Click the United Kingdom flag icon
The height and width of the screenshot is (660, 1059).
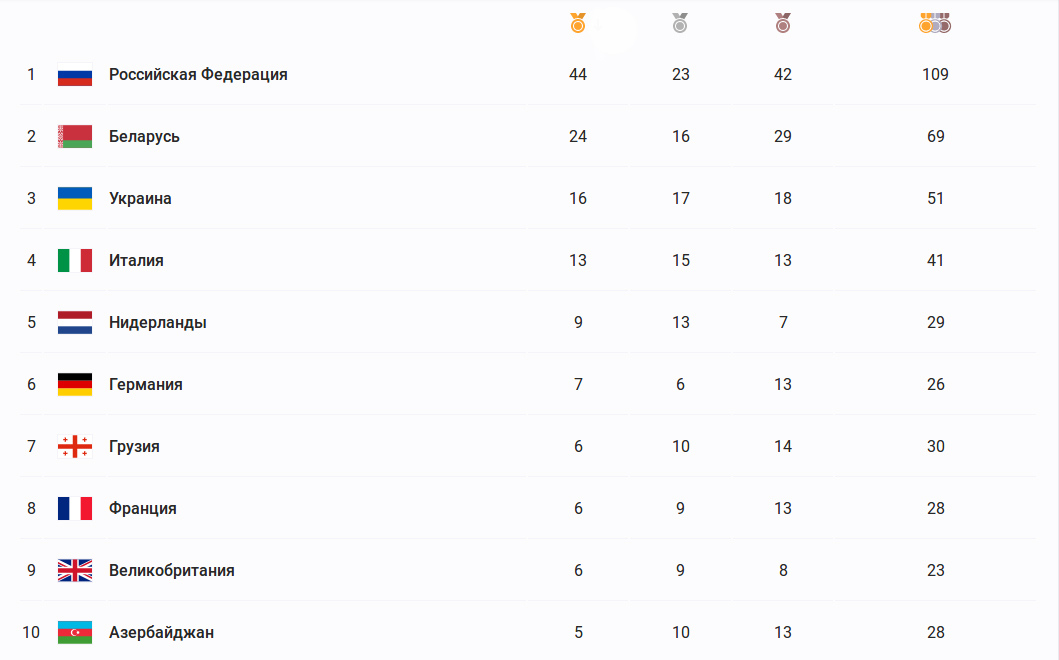[x=75, y=571]
